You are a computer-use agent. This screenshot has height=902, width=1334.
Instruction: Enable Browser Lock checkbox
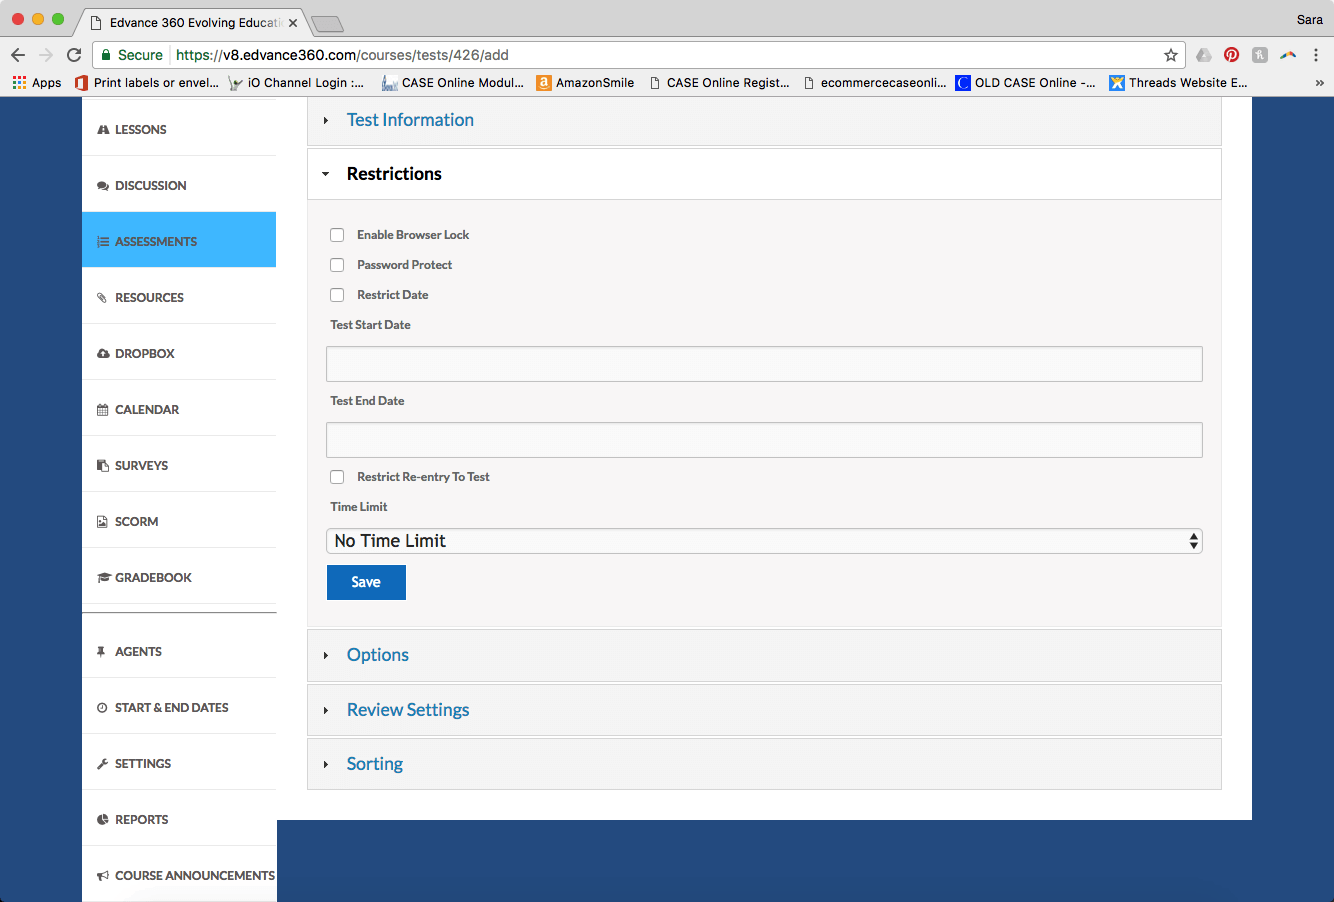[x=337, y=235]
